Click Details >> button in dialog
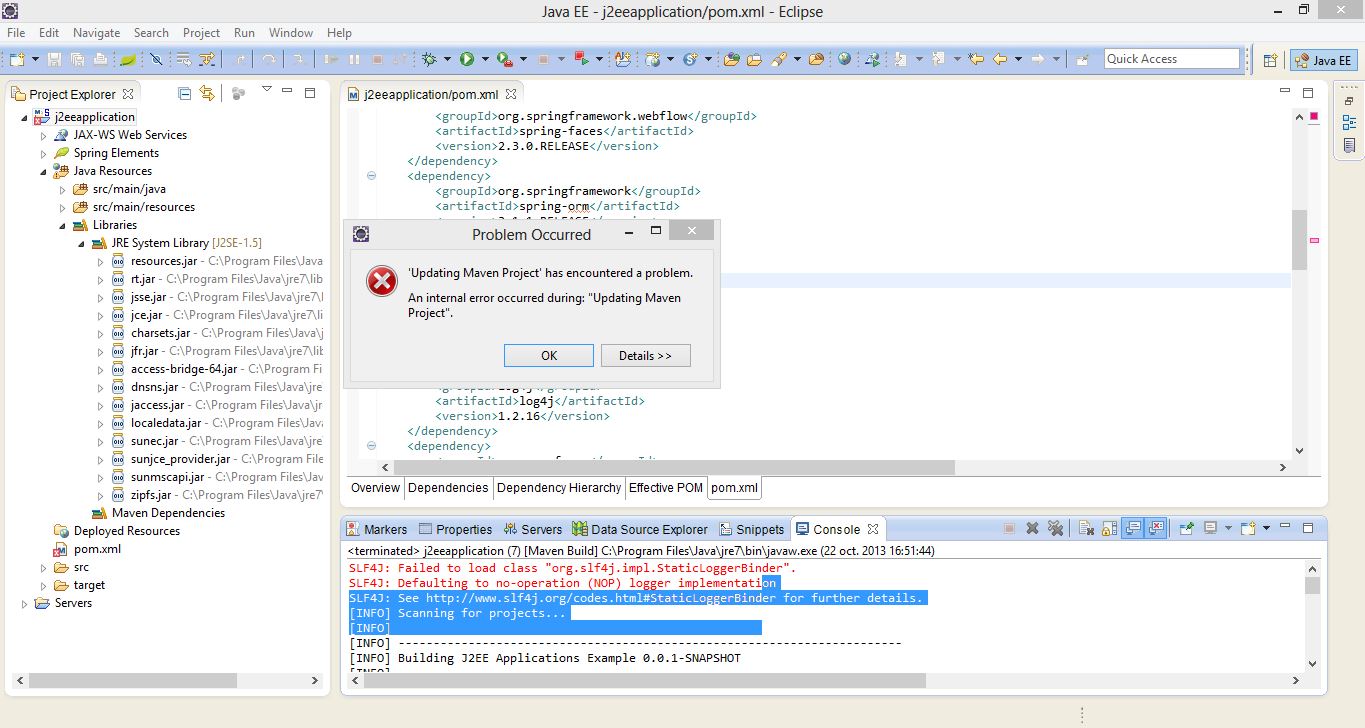 pyautogui.click(x=645, y=356)
